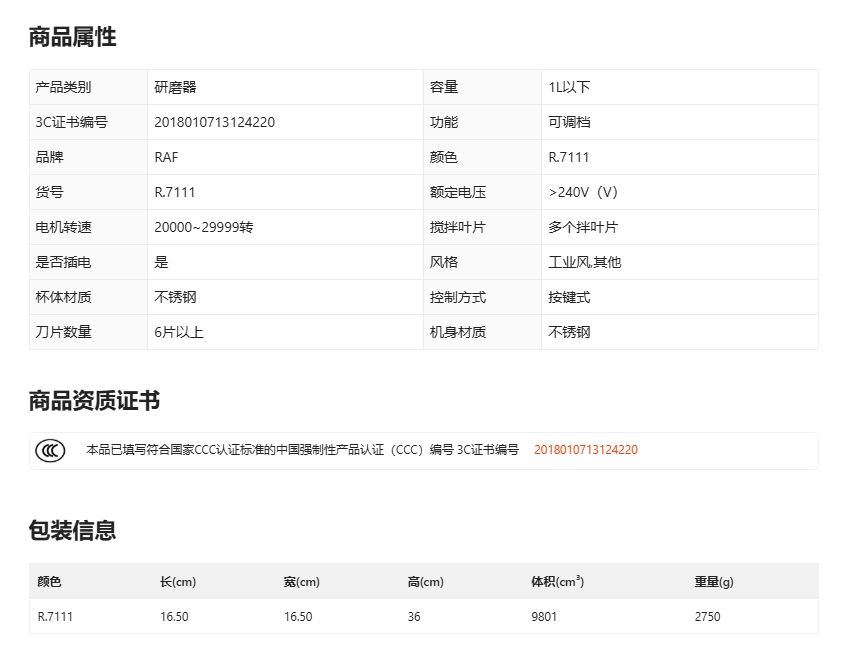
Task: Click the 包装信息 section heading
Action: pos(72,531)
